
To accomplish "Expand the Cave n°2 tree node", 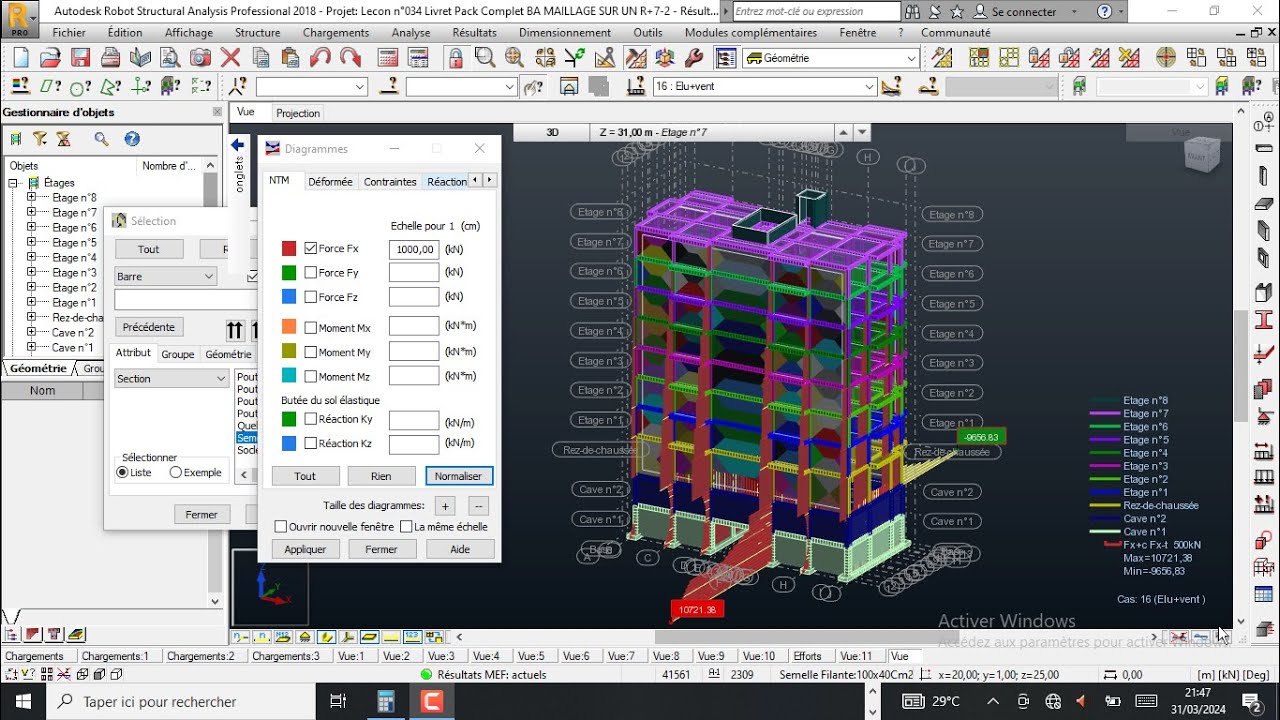I will [x=31, y=332].
